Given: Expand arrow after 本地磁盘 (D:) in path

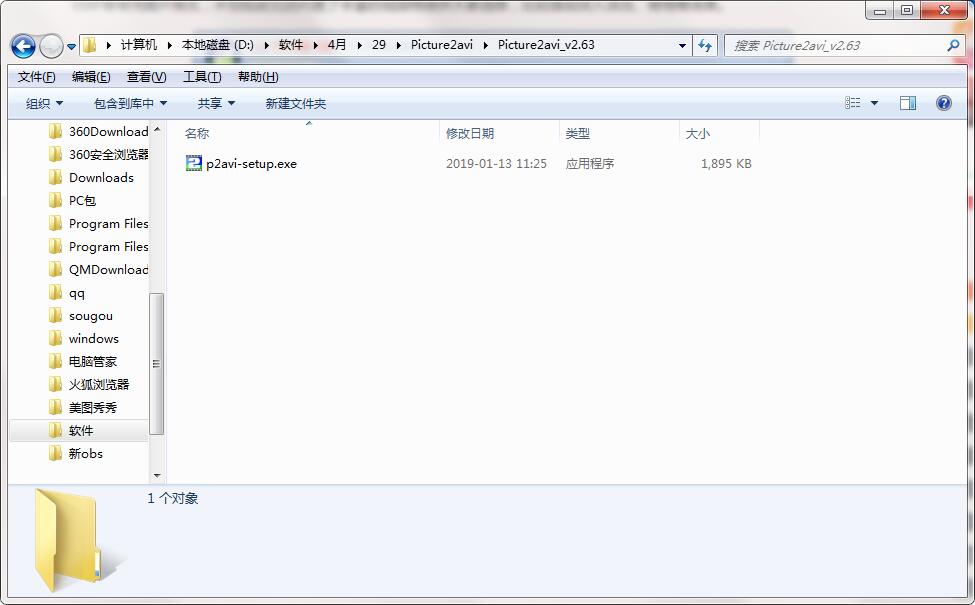Looking at the screenshot, I should coord(266,45).
